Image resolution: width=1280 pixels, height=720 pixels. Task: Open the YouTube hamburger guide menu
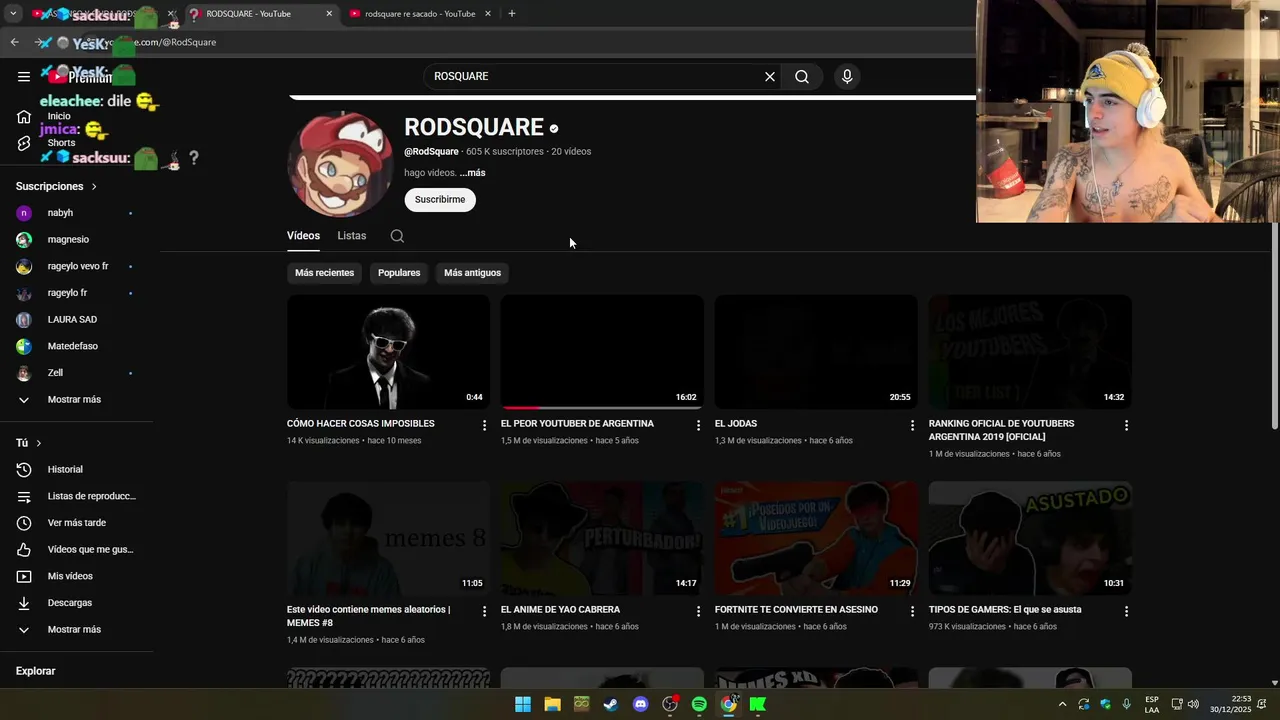pos(24,76)
